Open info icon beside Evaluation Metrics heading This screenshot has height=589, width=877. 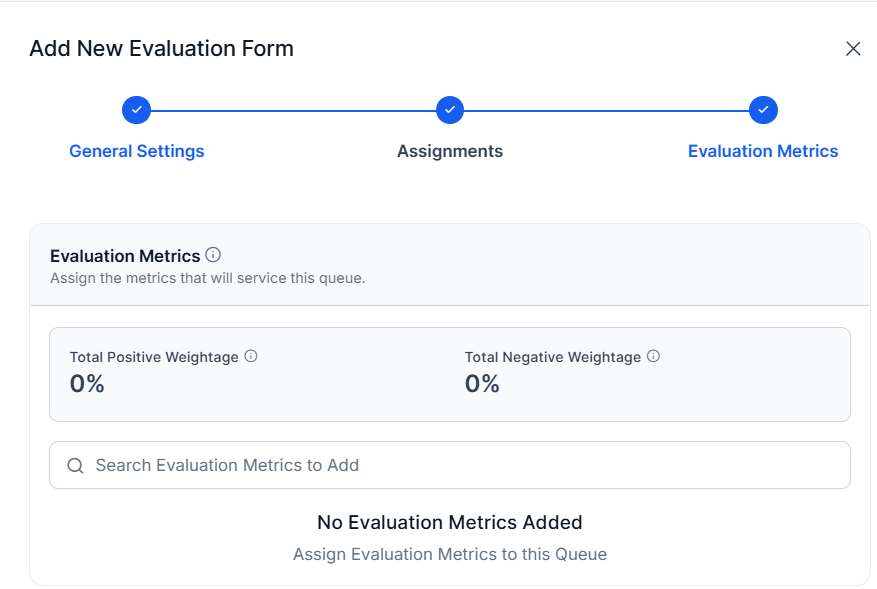213,255
